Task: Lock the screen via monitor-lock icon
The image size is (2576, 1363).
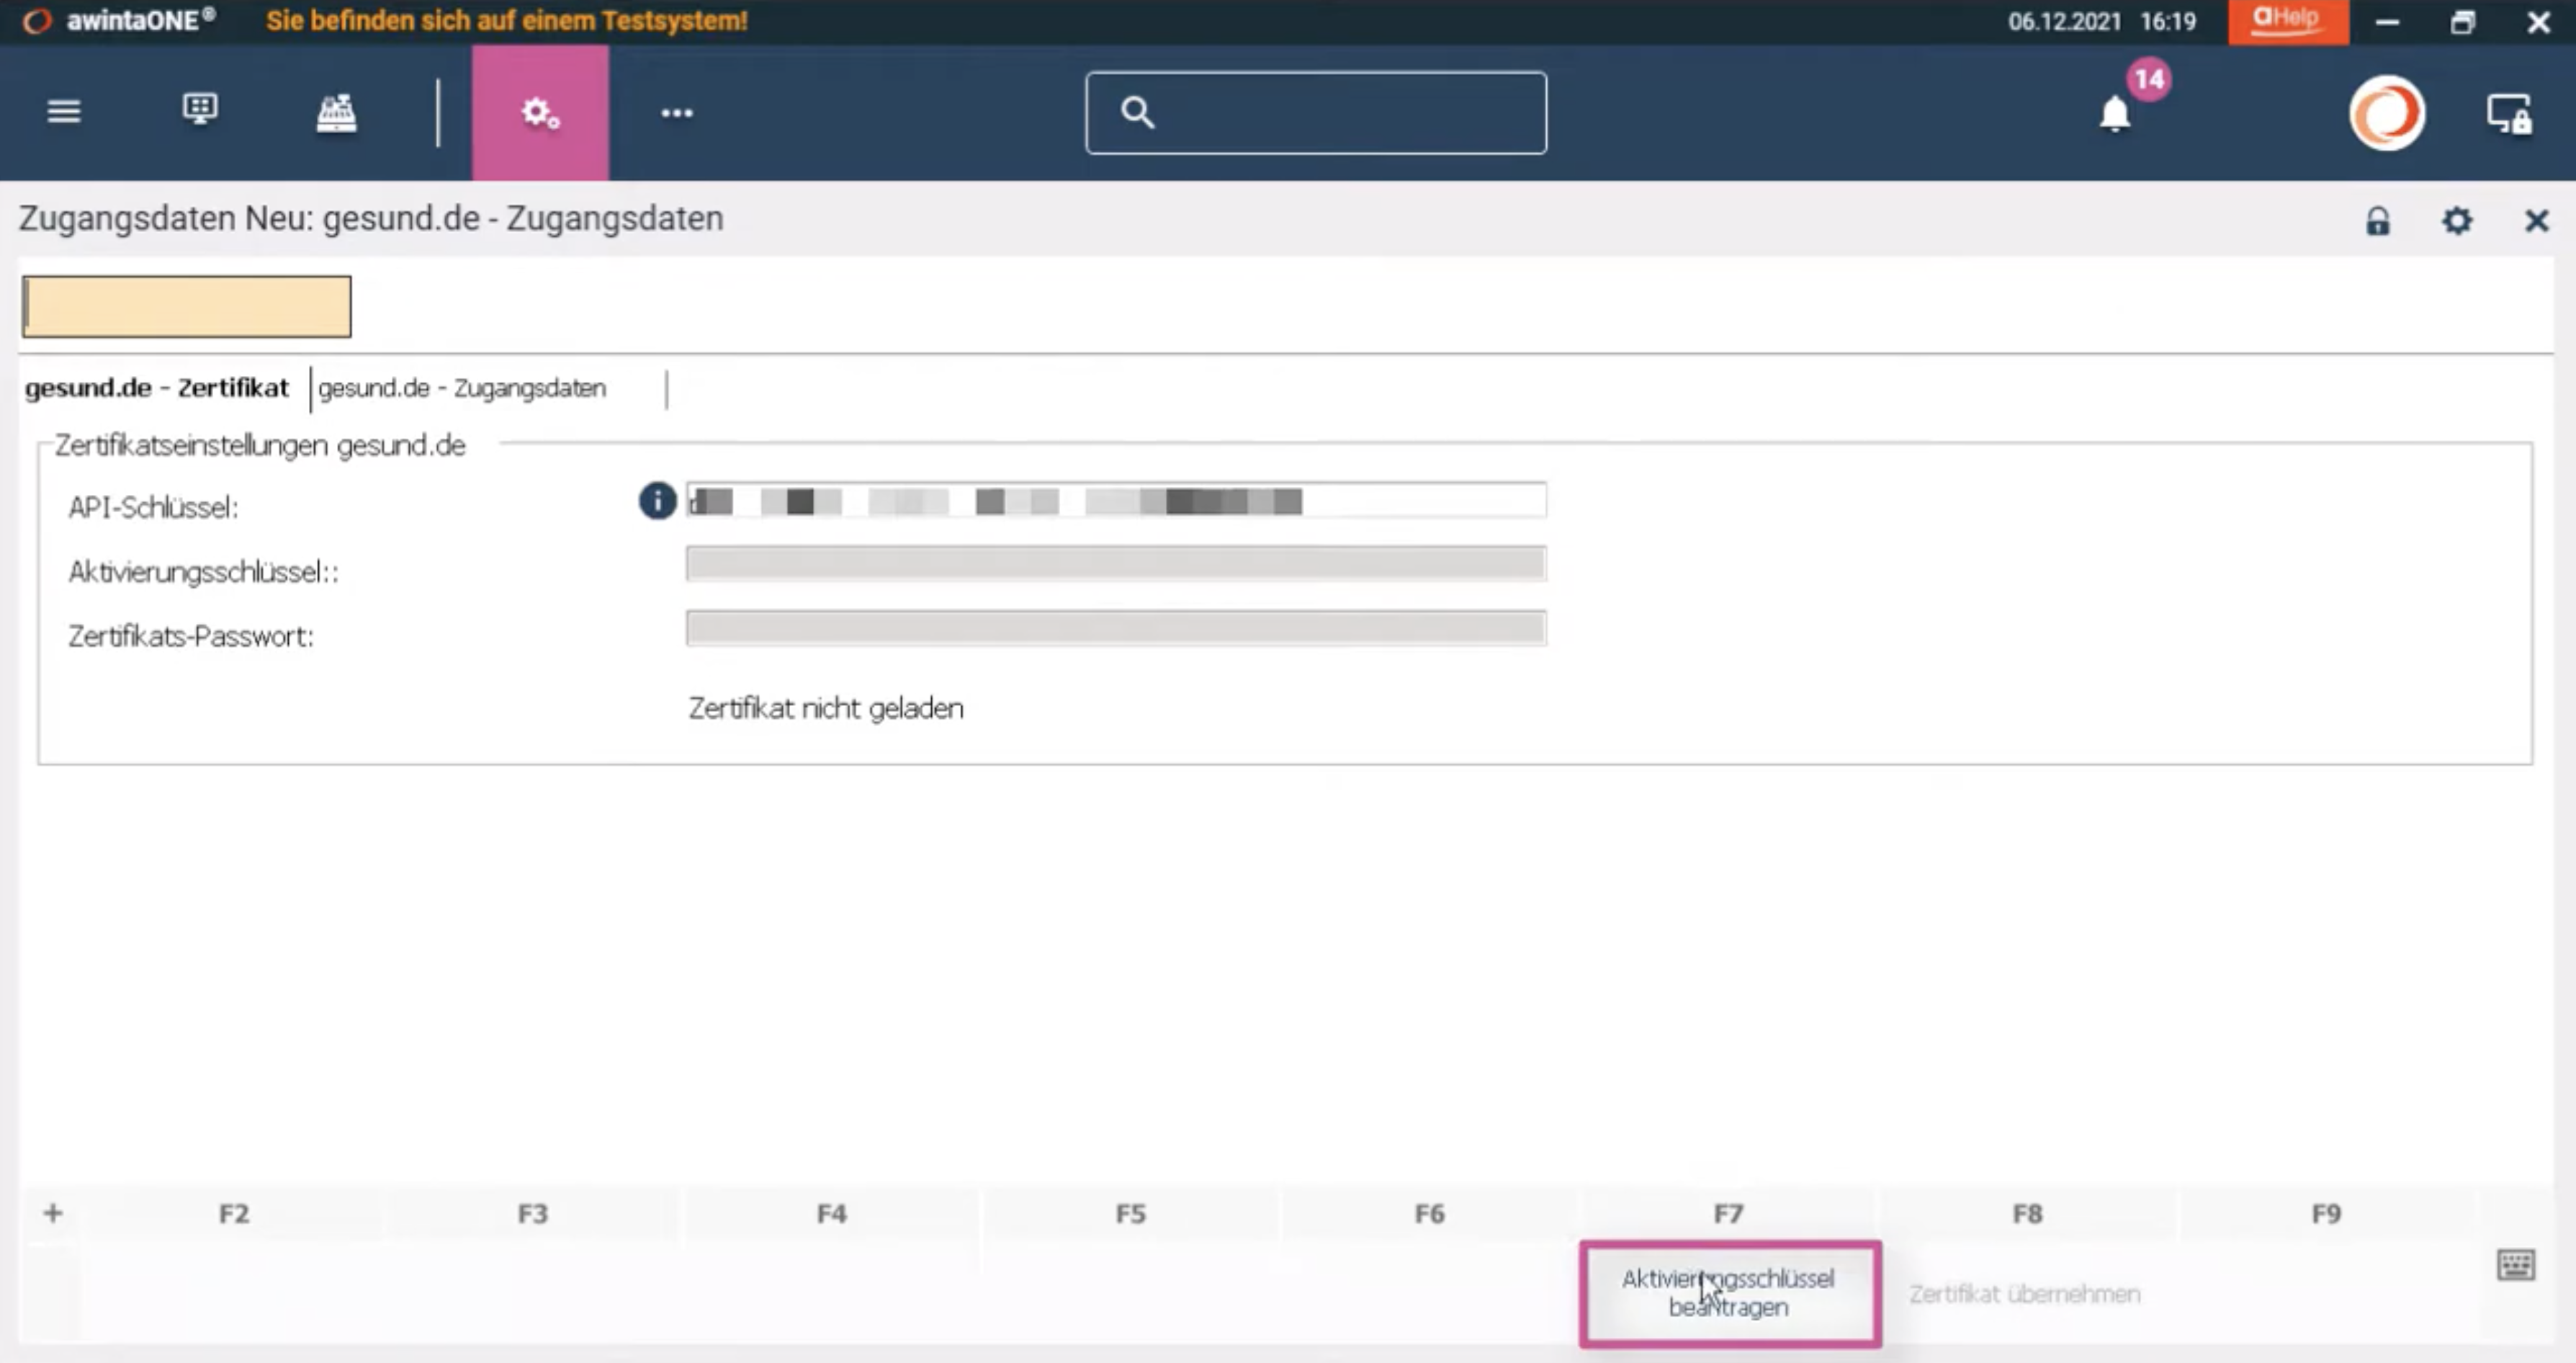Action: tap(2510, 113)
